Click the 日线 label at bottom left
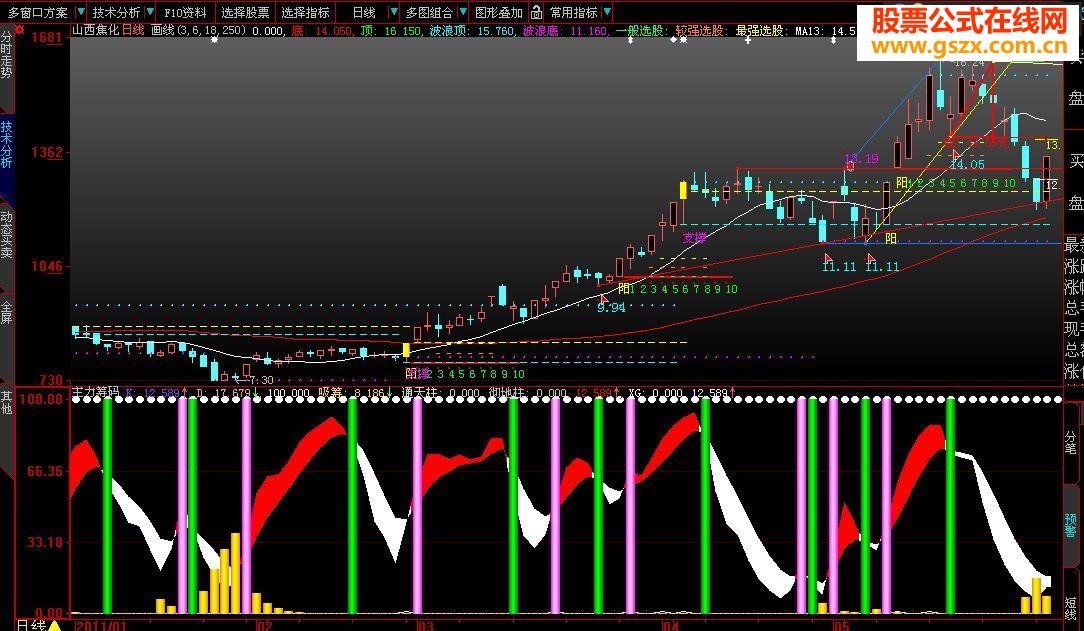 30,625
